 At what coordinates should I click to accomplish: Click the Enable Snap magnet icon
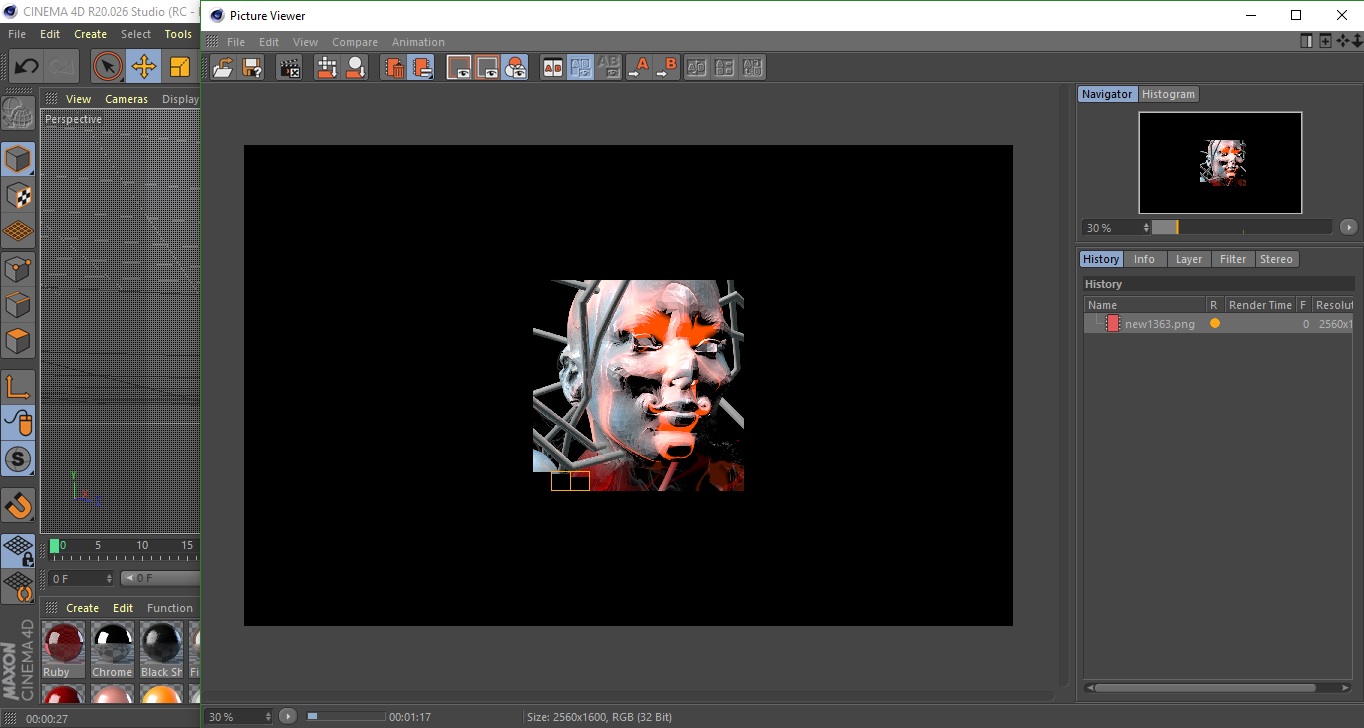point(18,506)
